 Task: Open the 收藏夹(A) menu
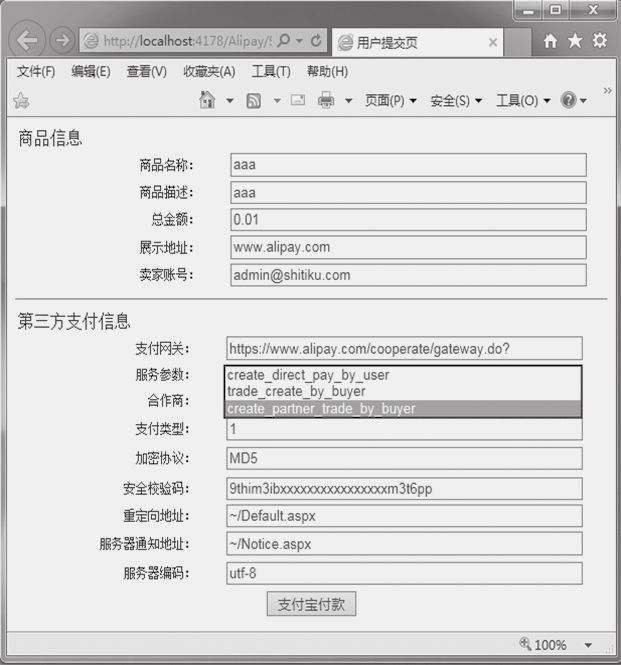tap(209, 72)
